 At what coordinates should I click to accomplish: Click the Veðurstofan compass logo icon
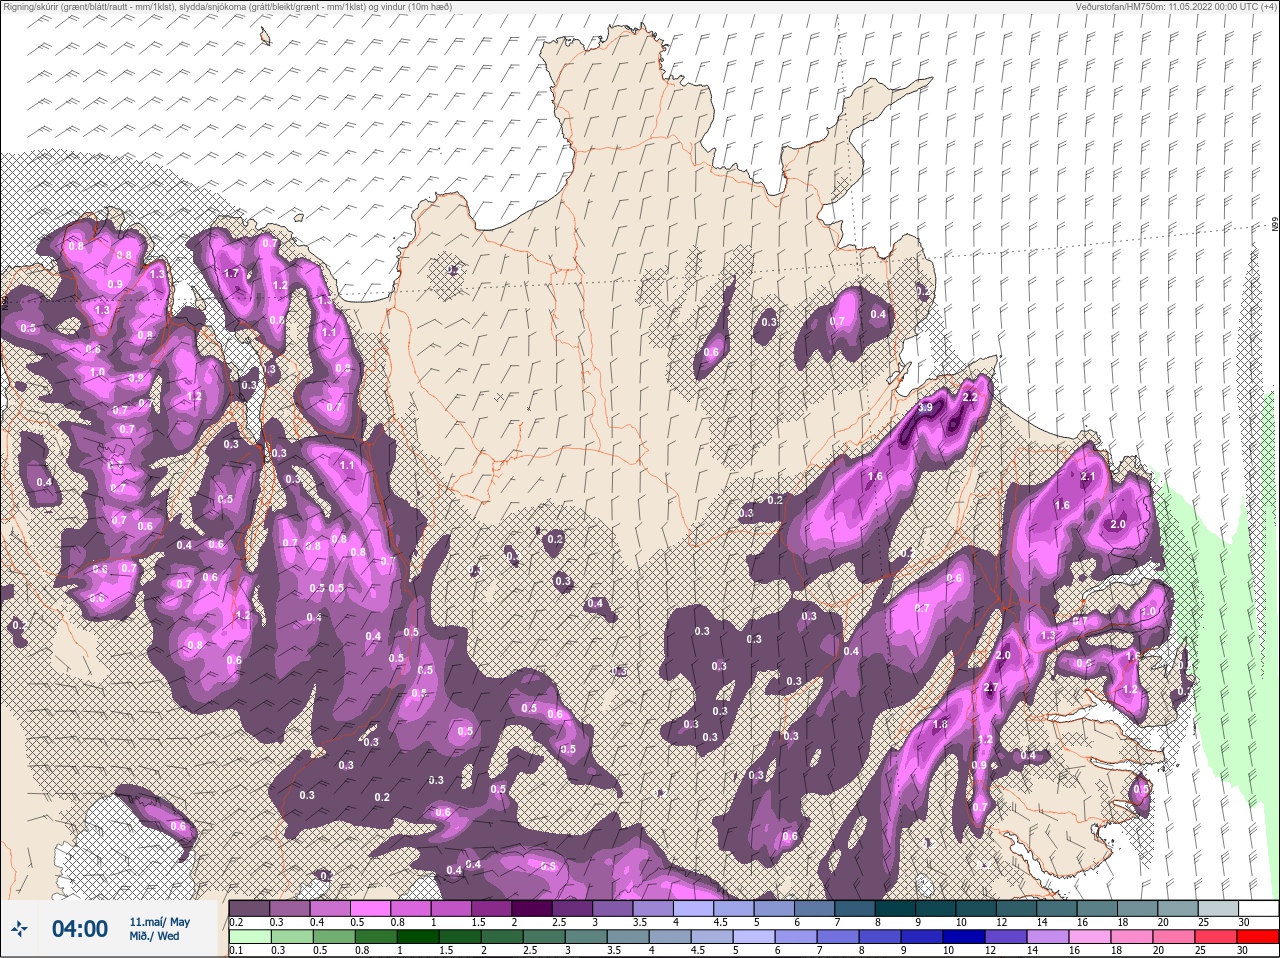[19, 929]
